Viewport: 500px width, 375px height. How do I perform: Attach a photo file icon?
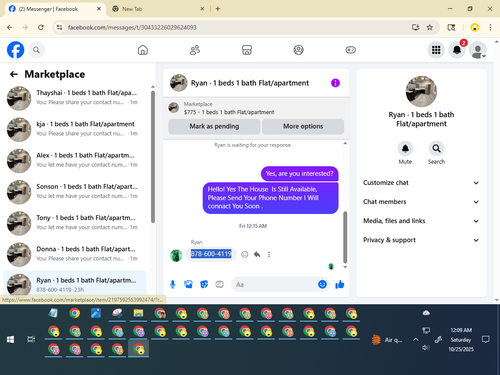pyautogui.click(x=188, y=284)
